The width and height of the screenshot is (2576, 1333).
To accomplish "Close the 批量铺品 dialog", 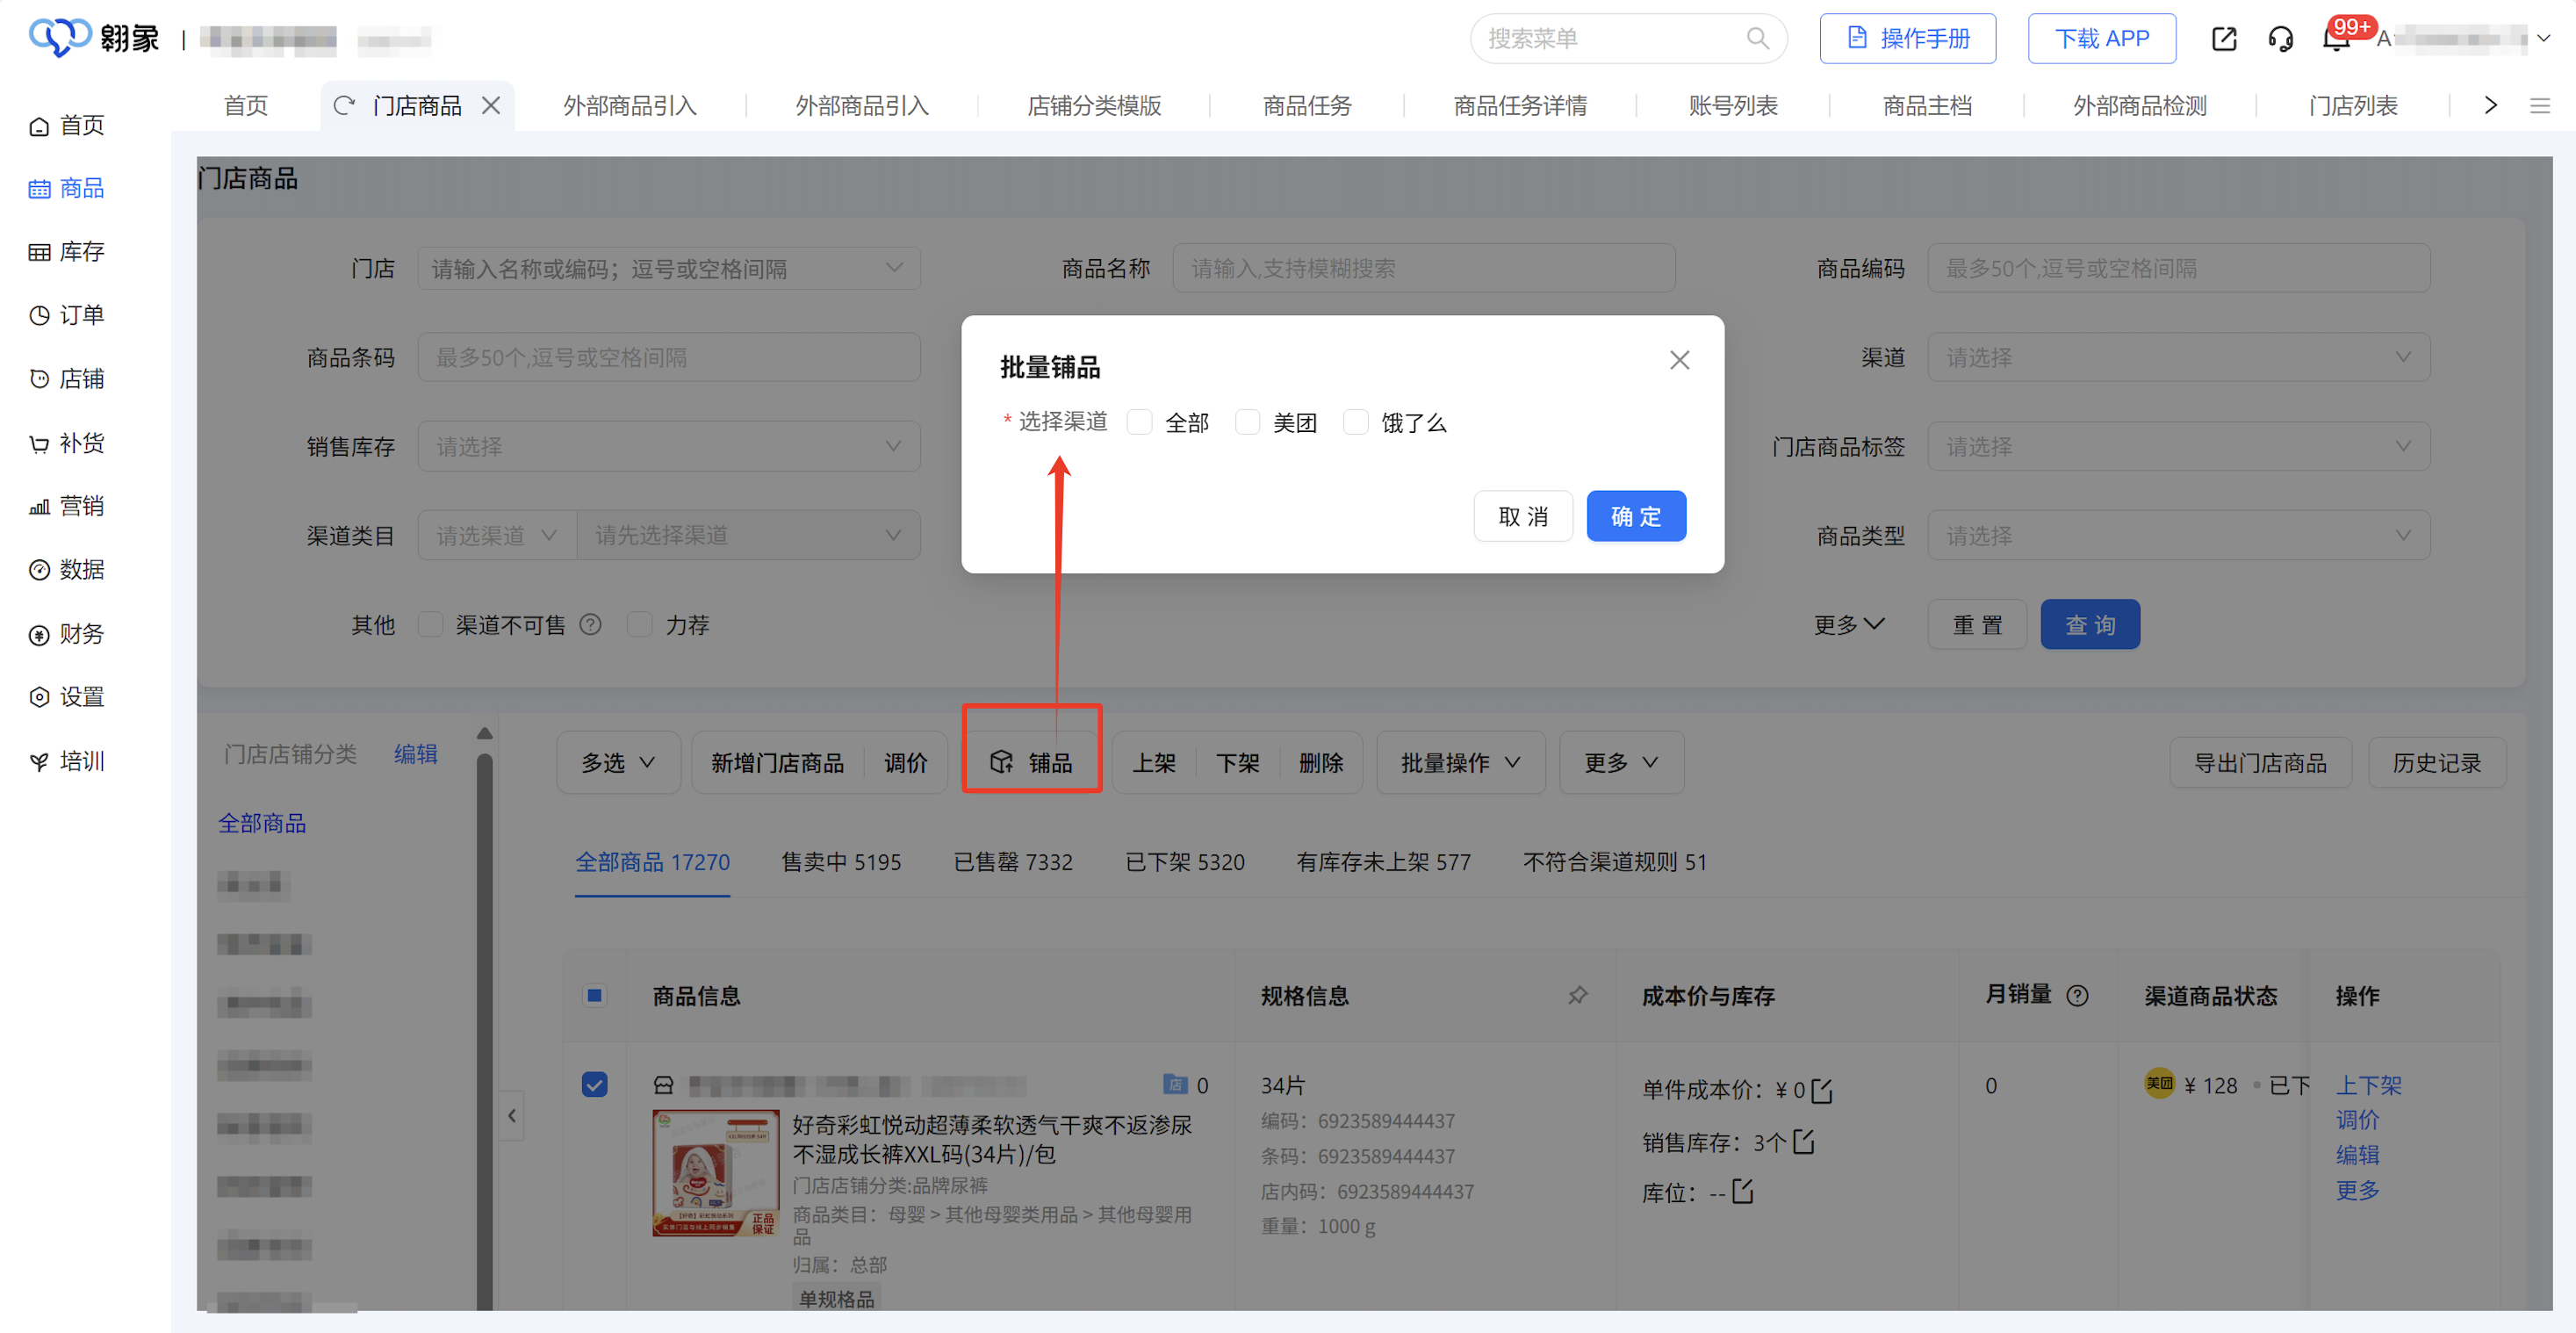I will tap(1679, 360).
